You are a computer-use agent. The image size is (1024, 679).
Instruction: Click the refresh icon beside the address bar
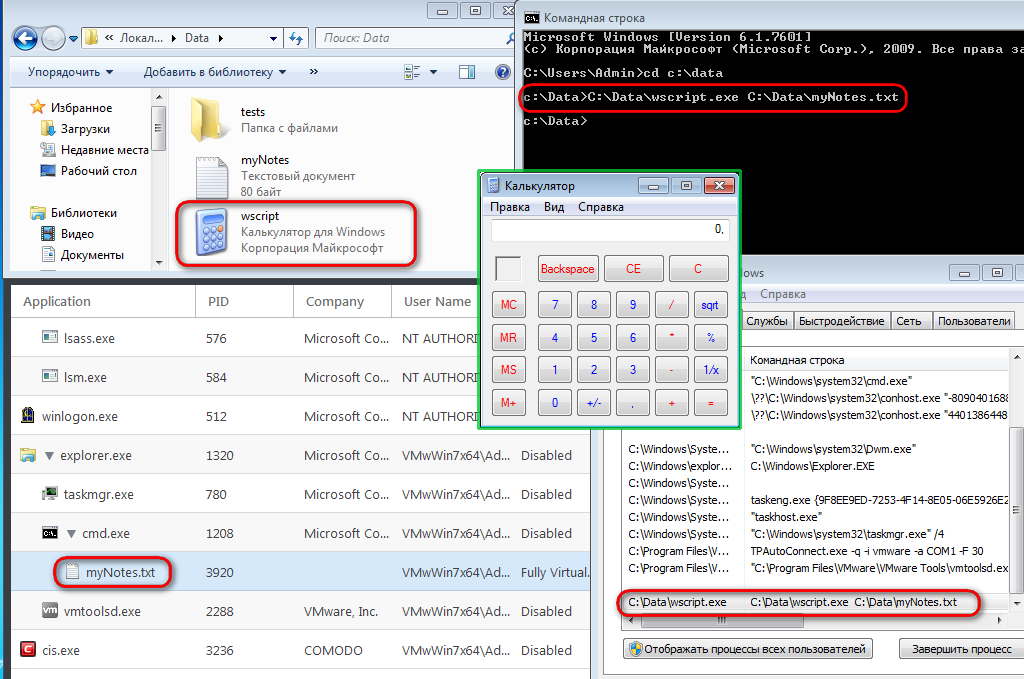(x=296, y=39)
